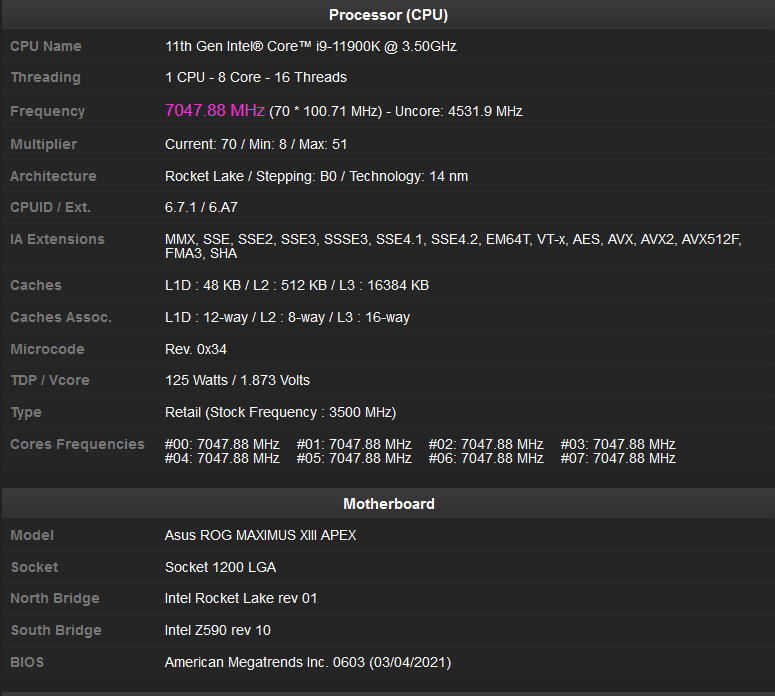This screenshot has width=775, height=696.
Task: Click the Motherboard section header
Action: tap(388, 504)
